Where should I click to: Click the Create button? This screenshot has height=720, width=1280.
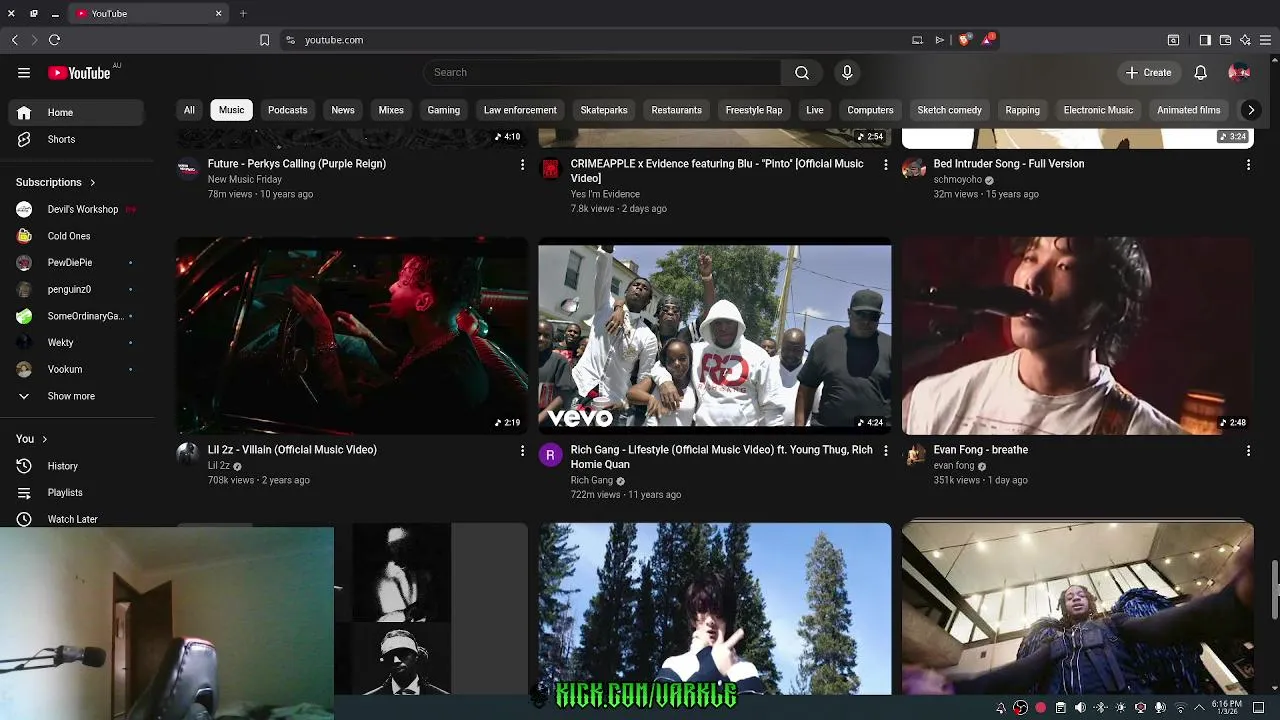(x=1148, y=73)
